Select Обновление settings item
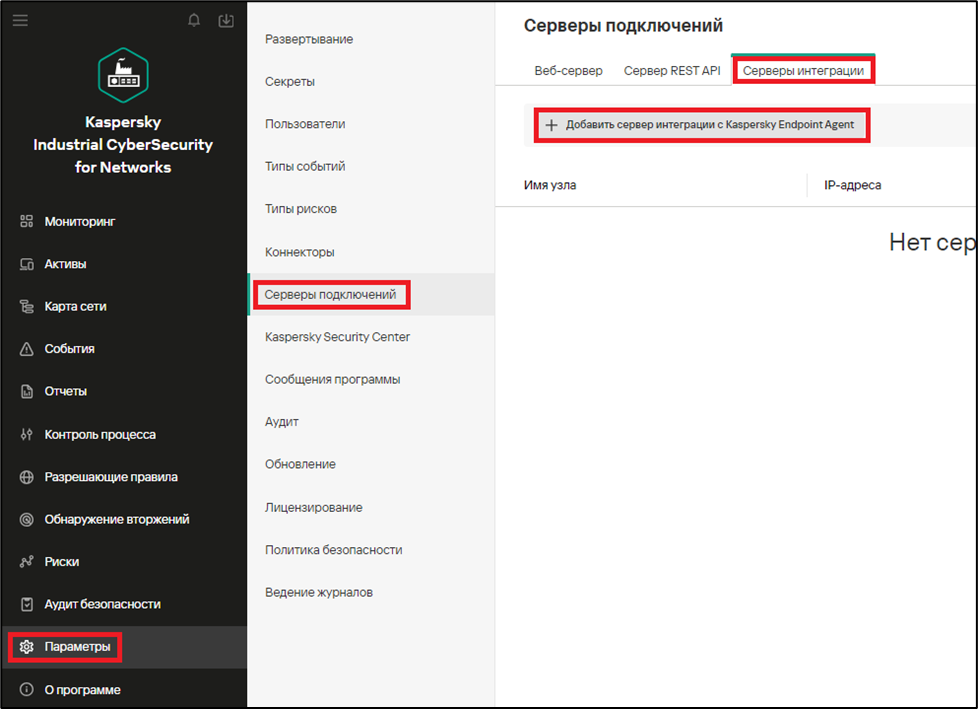Viewport: 978px width, 709px height. pos(300,464)
